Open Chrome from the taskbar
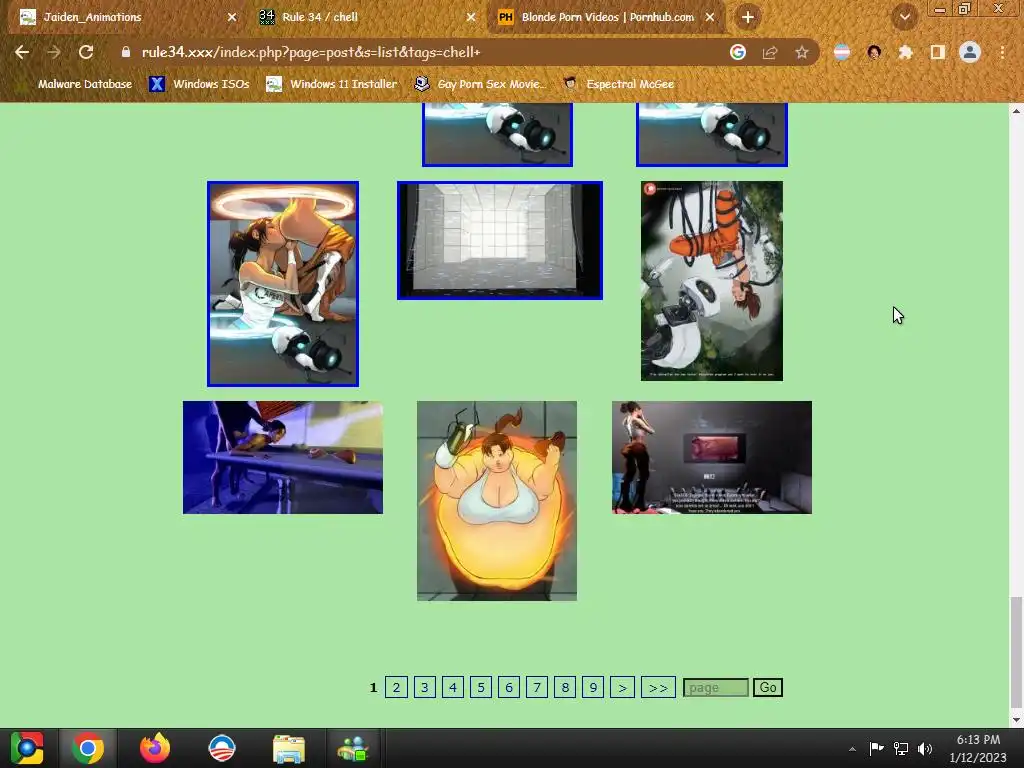 tap(88, 748)
